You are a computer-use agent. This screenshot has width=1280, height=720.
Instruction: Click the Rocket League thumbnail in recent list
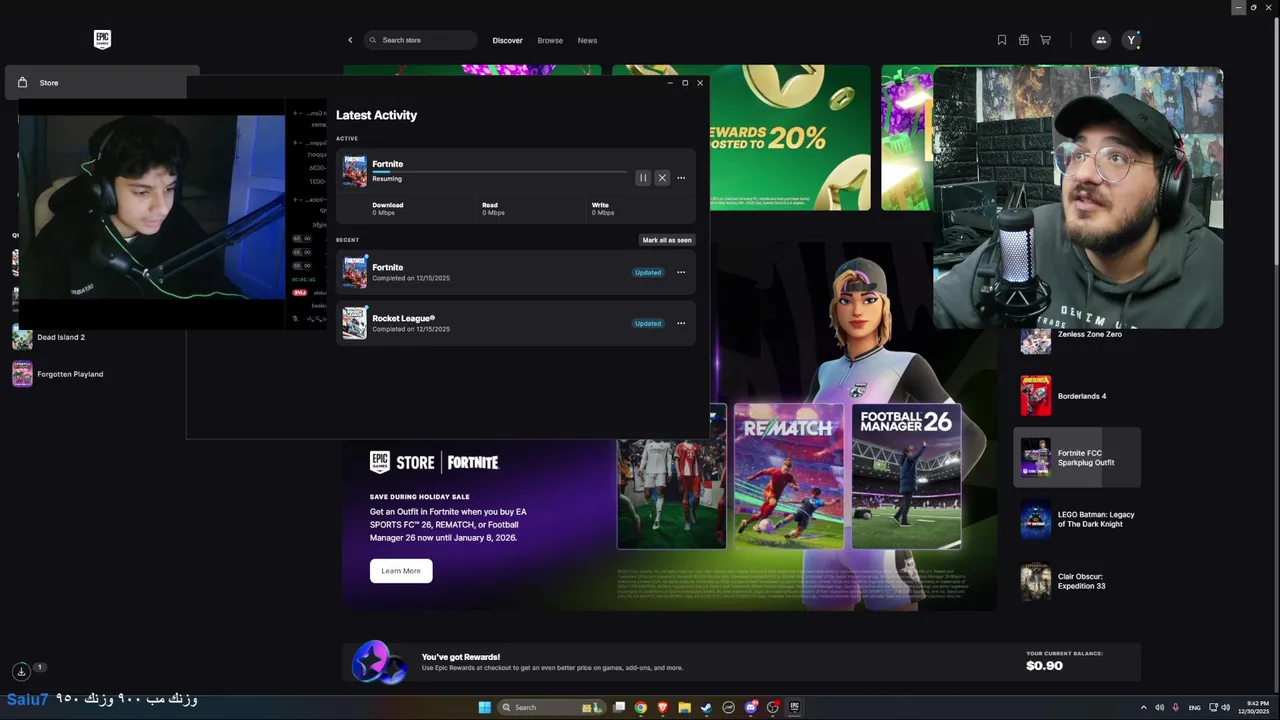click(354, 323)
